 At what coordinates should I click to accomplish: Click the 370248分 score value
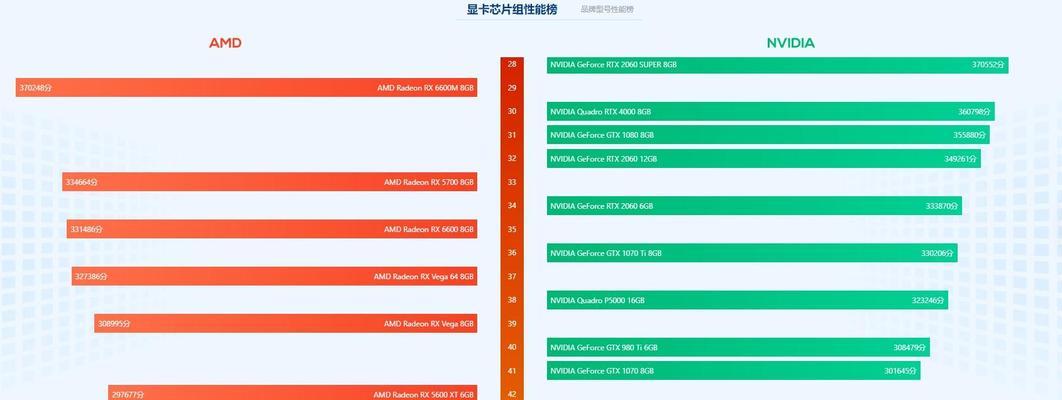pyautogui.click(x=36, y=88)
